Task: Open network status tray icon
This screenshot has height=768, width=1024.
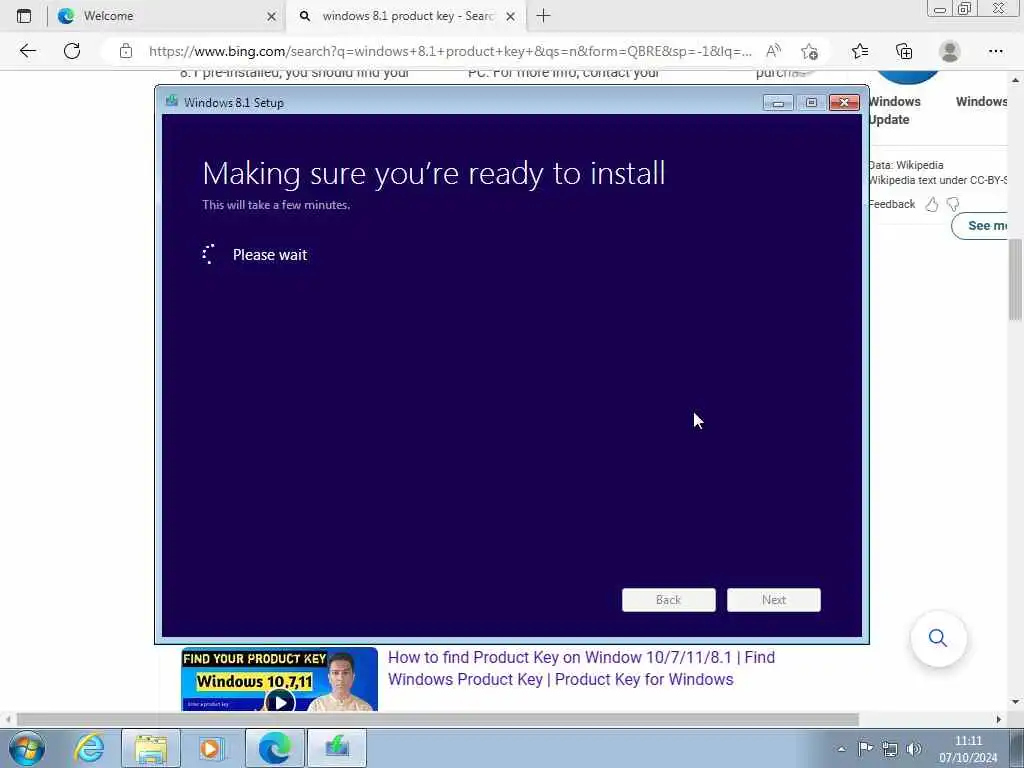Action: (x=889, y=748)
